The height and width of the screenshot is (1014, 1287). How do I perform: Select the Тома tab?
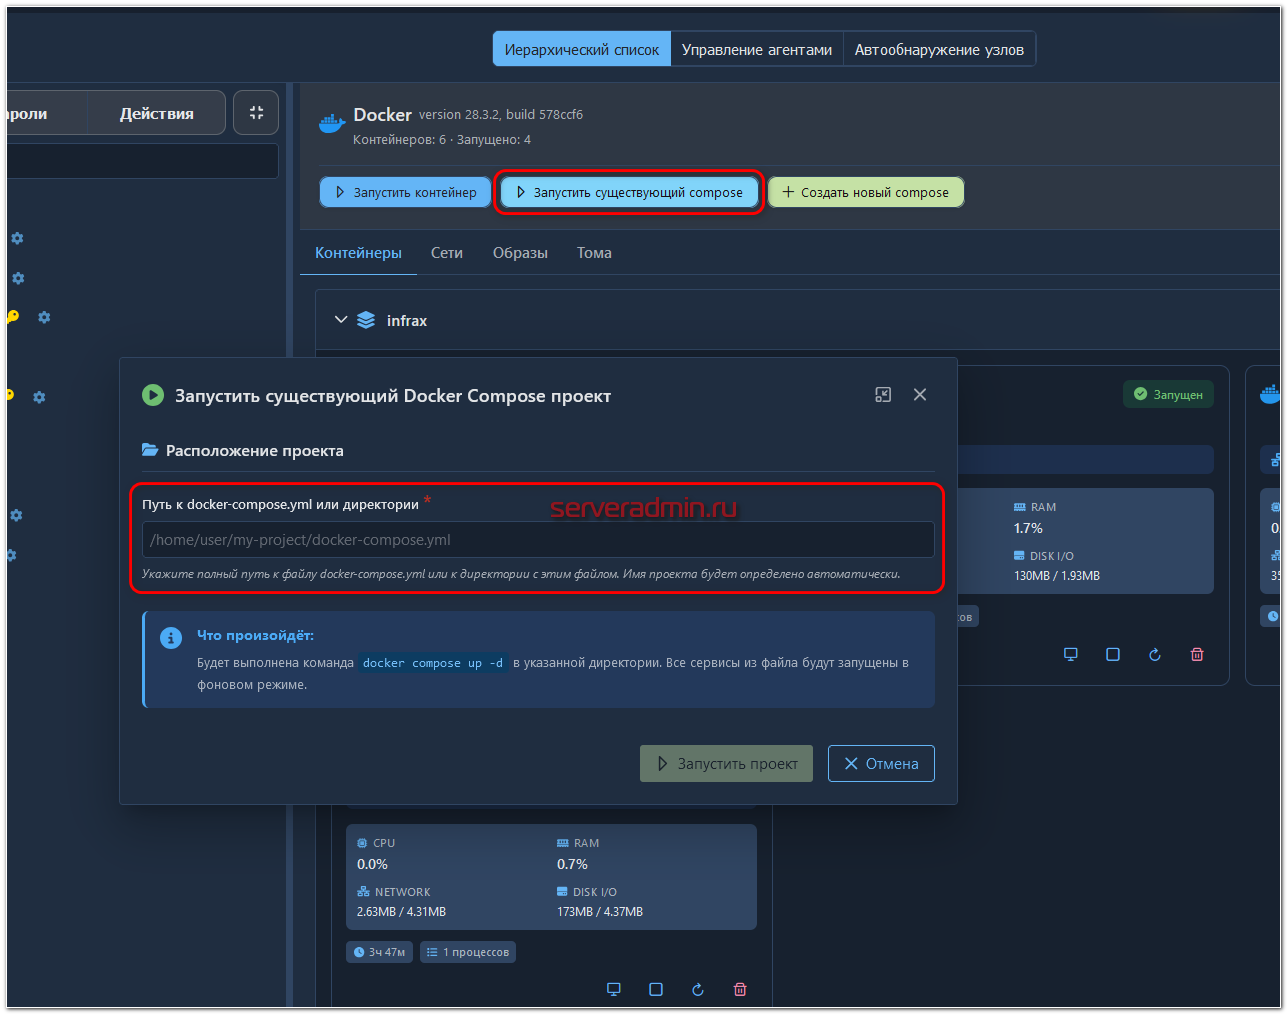click(x=594, y=253)
